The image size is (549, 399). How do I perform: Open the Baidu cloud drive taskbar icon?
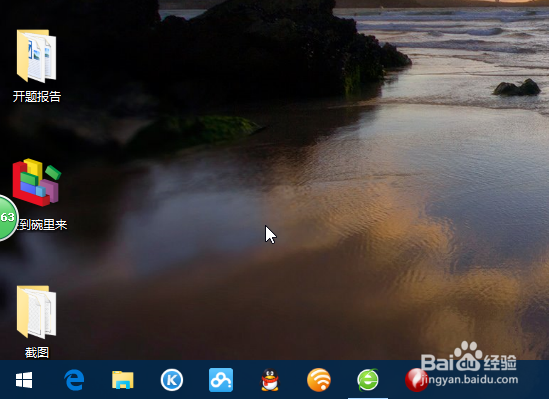(221, 380)
